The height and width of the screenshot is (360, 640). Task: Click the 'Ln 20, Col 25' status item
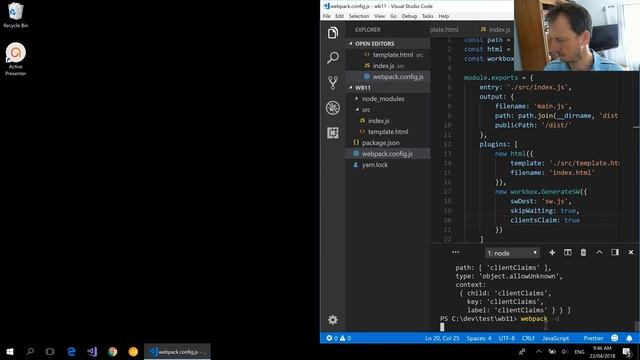click(x=442, y=338)
